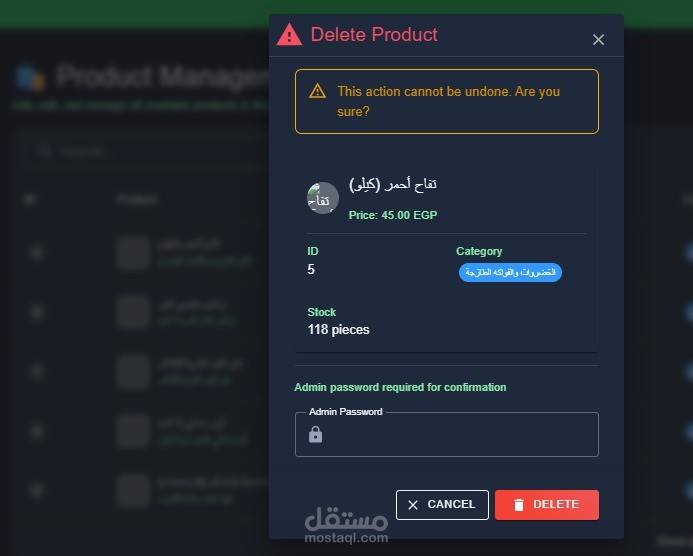The height and width of the screenshot is (556, 693).
Task: Click the blue category chip badge
Action: click(510, 272)
